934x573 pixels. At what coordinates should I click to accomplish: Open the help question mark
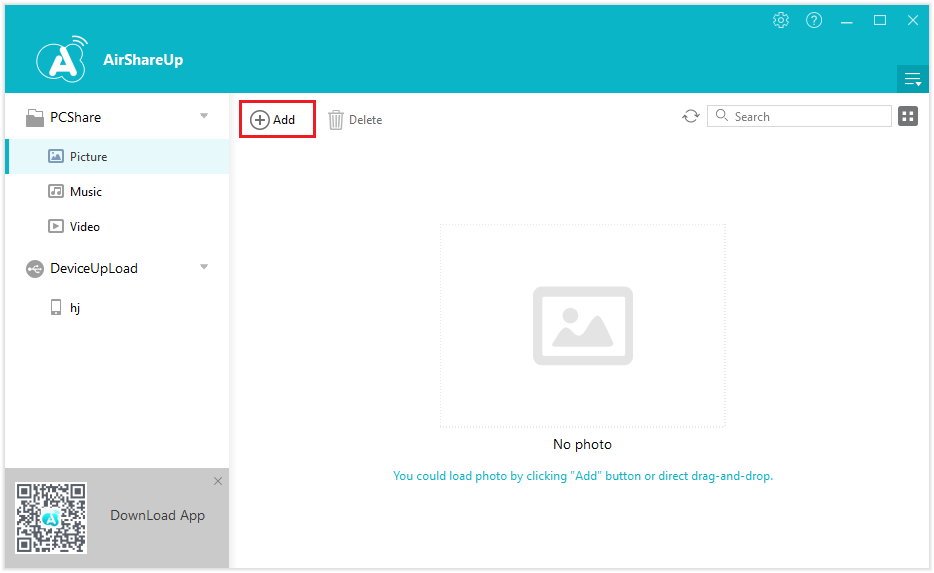(x=814, y=20)
